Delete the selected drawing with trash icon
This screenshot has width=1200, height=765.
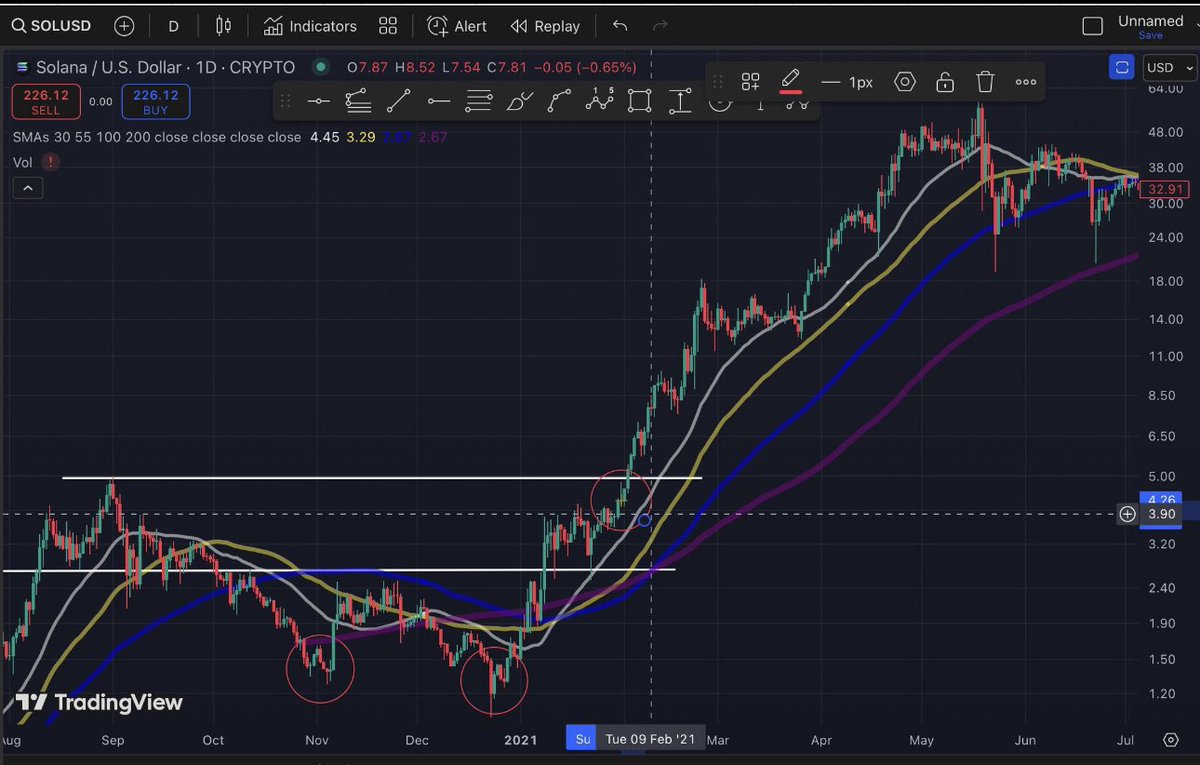[x=986, y=82]
